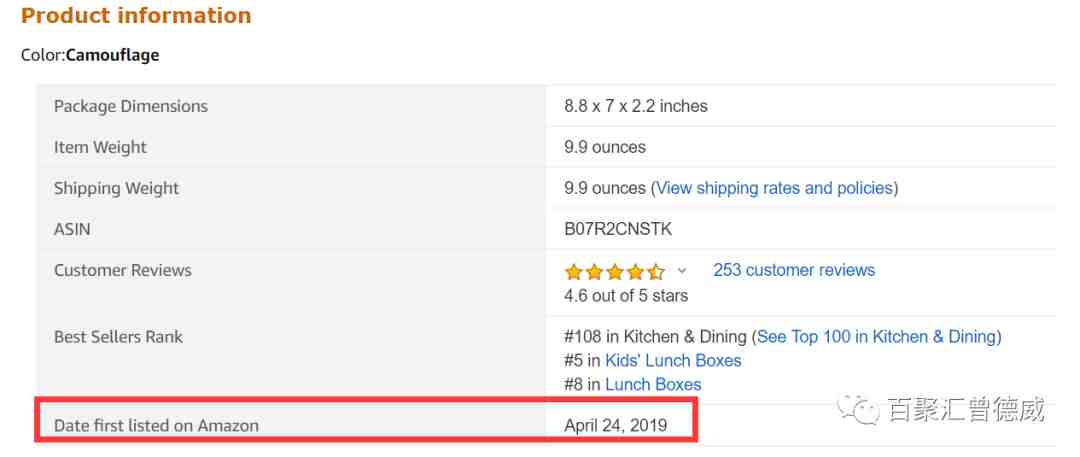Click the 8.8 x 7 x 2.2 inches value

(x=636, y=106)
